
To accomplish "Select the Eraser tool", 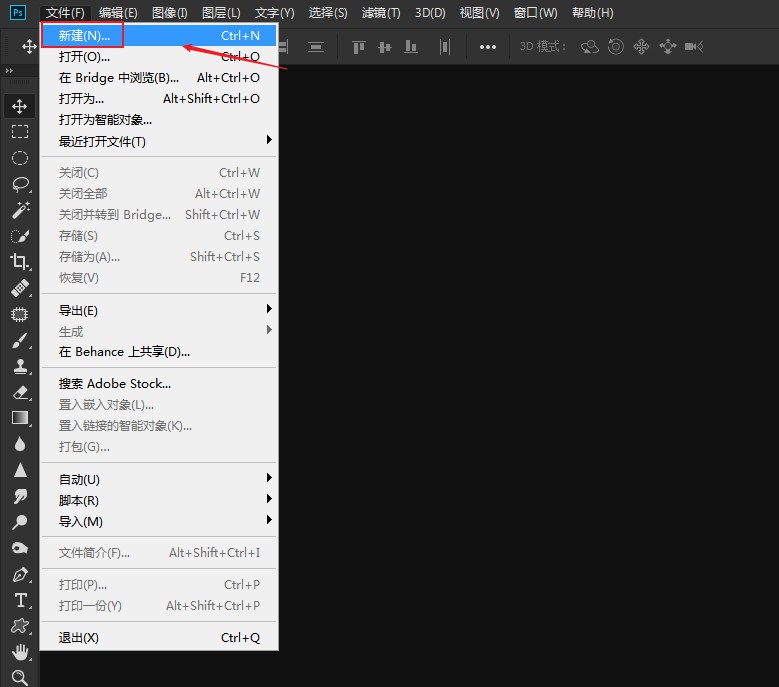I will coord(20,392).
